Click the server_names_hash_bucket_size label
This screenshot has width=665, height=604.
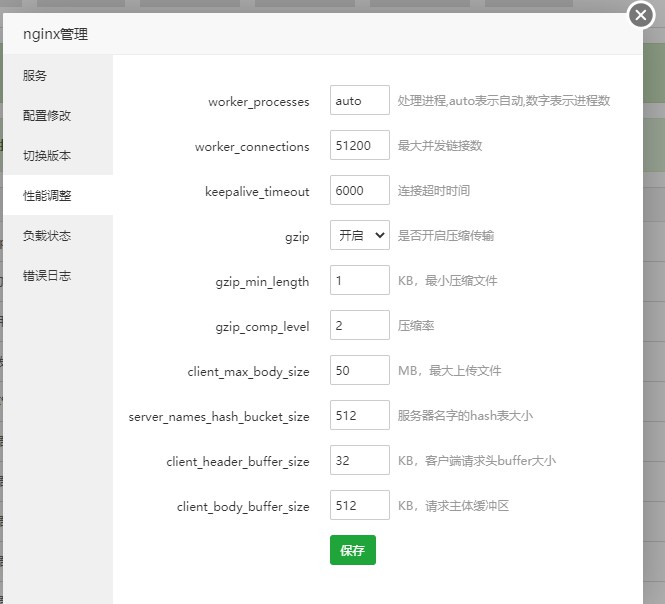(x=219, y=417)
